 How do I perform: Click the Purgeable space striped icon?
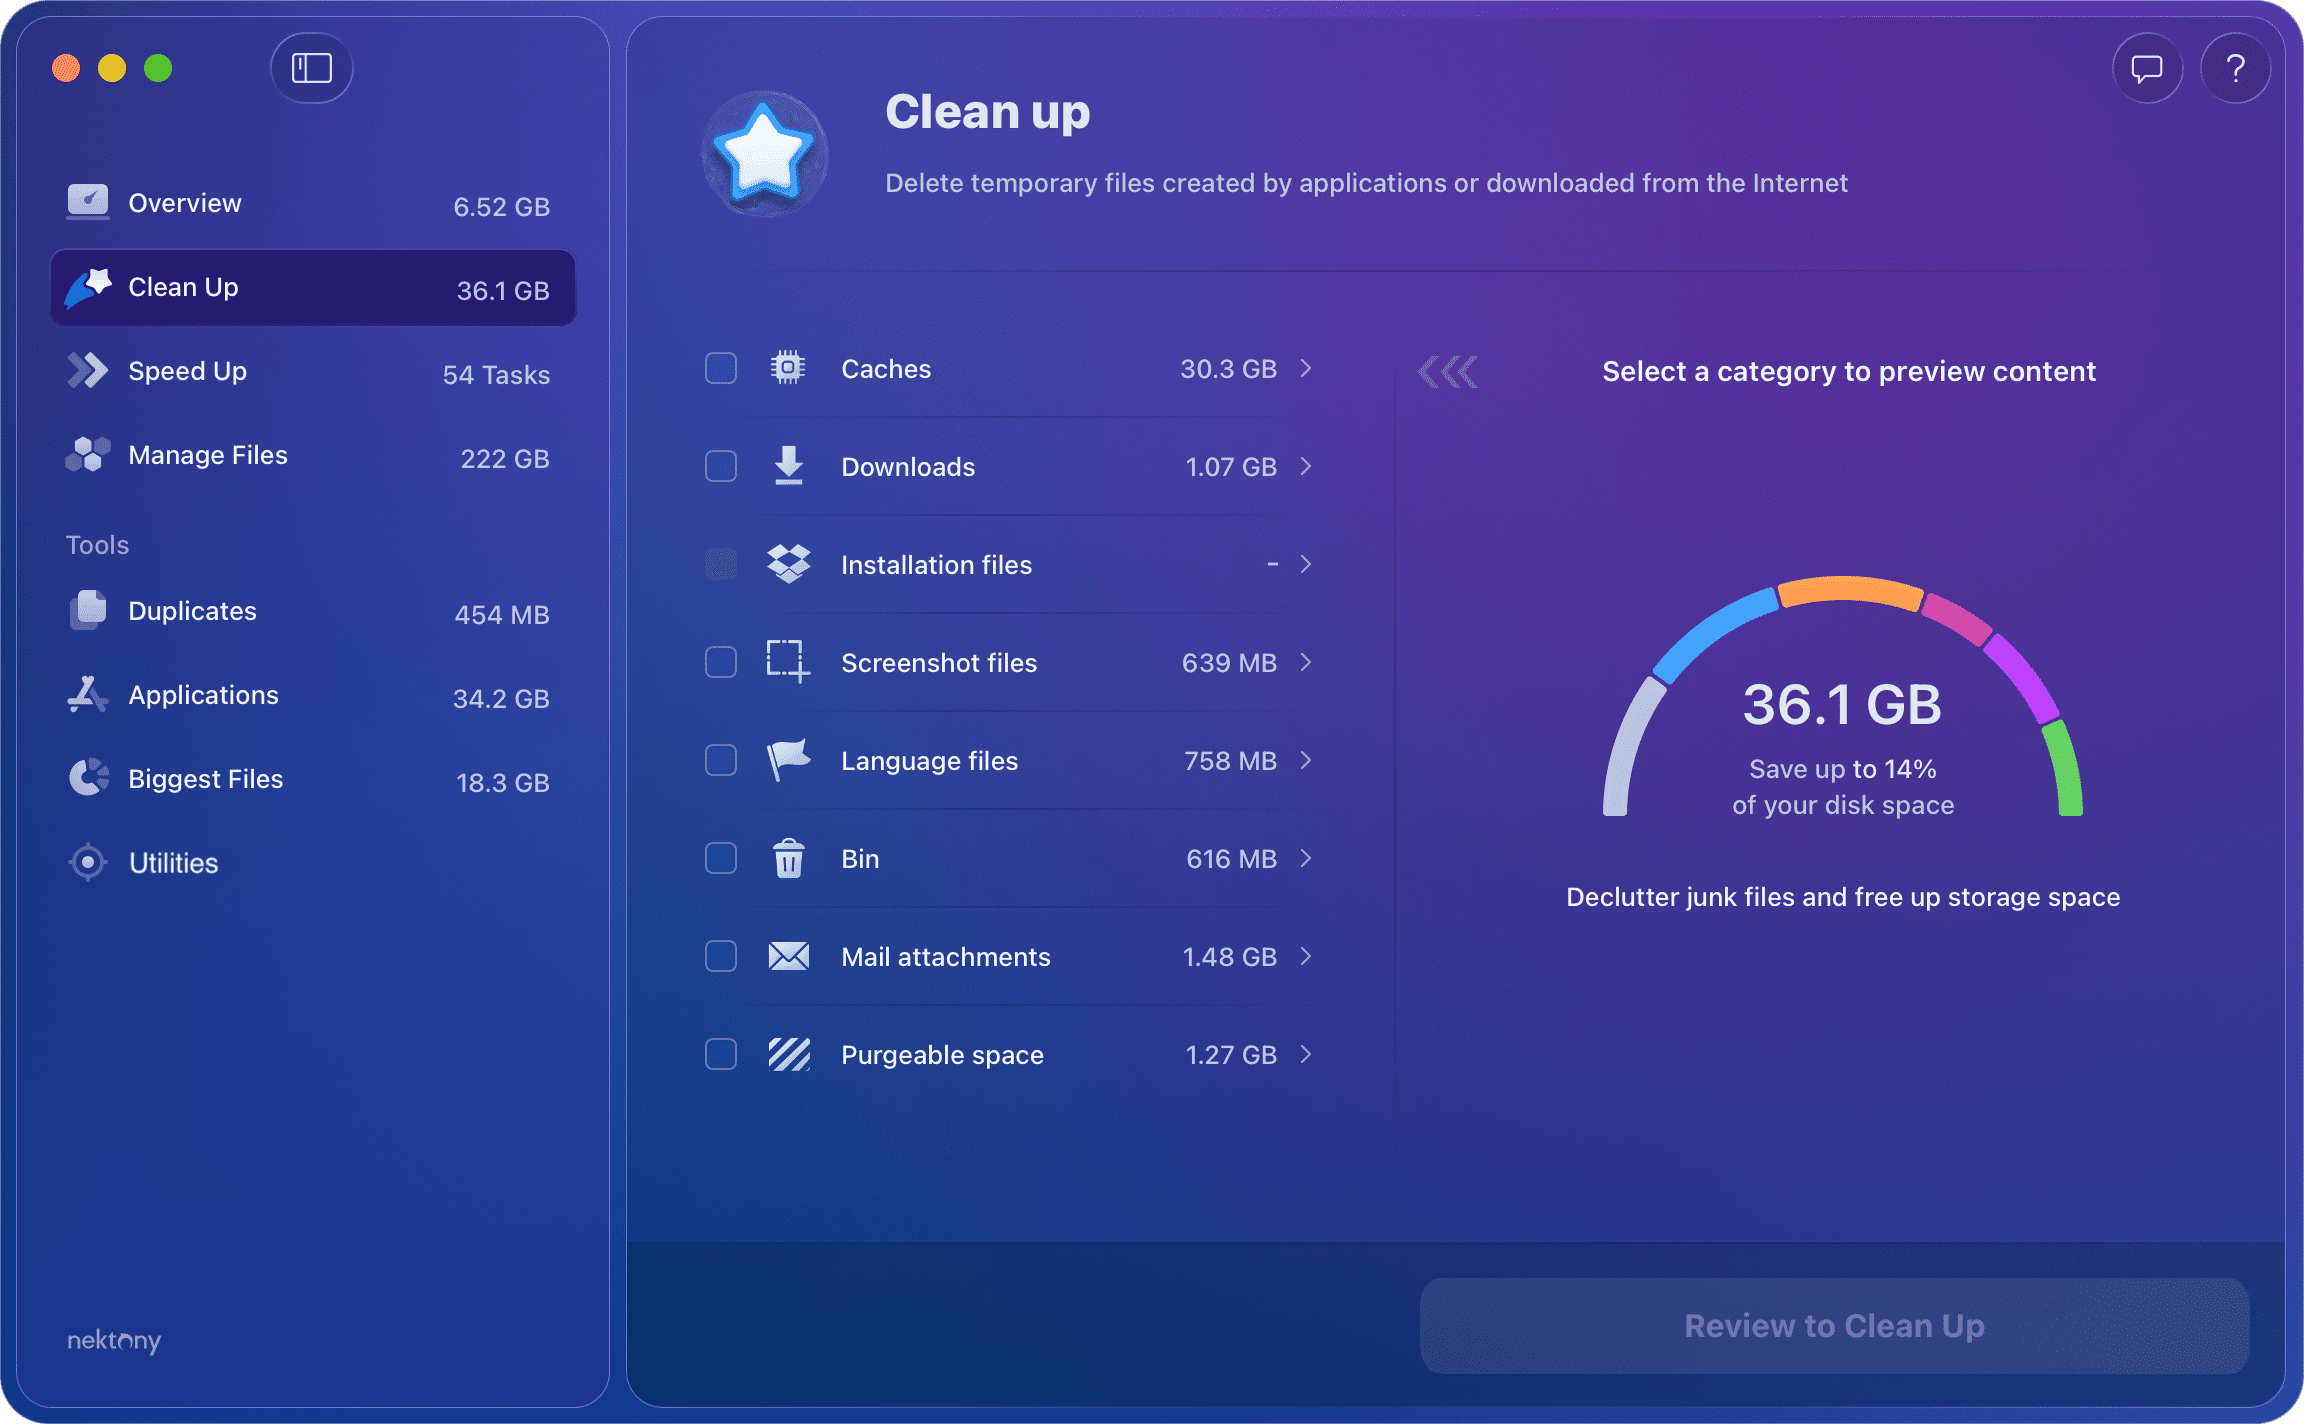point(789,1053)
